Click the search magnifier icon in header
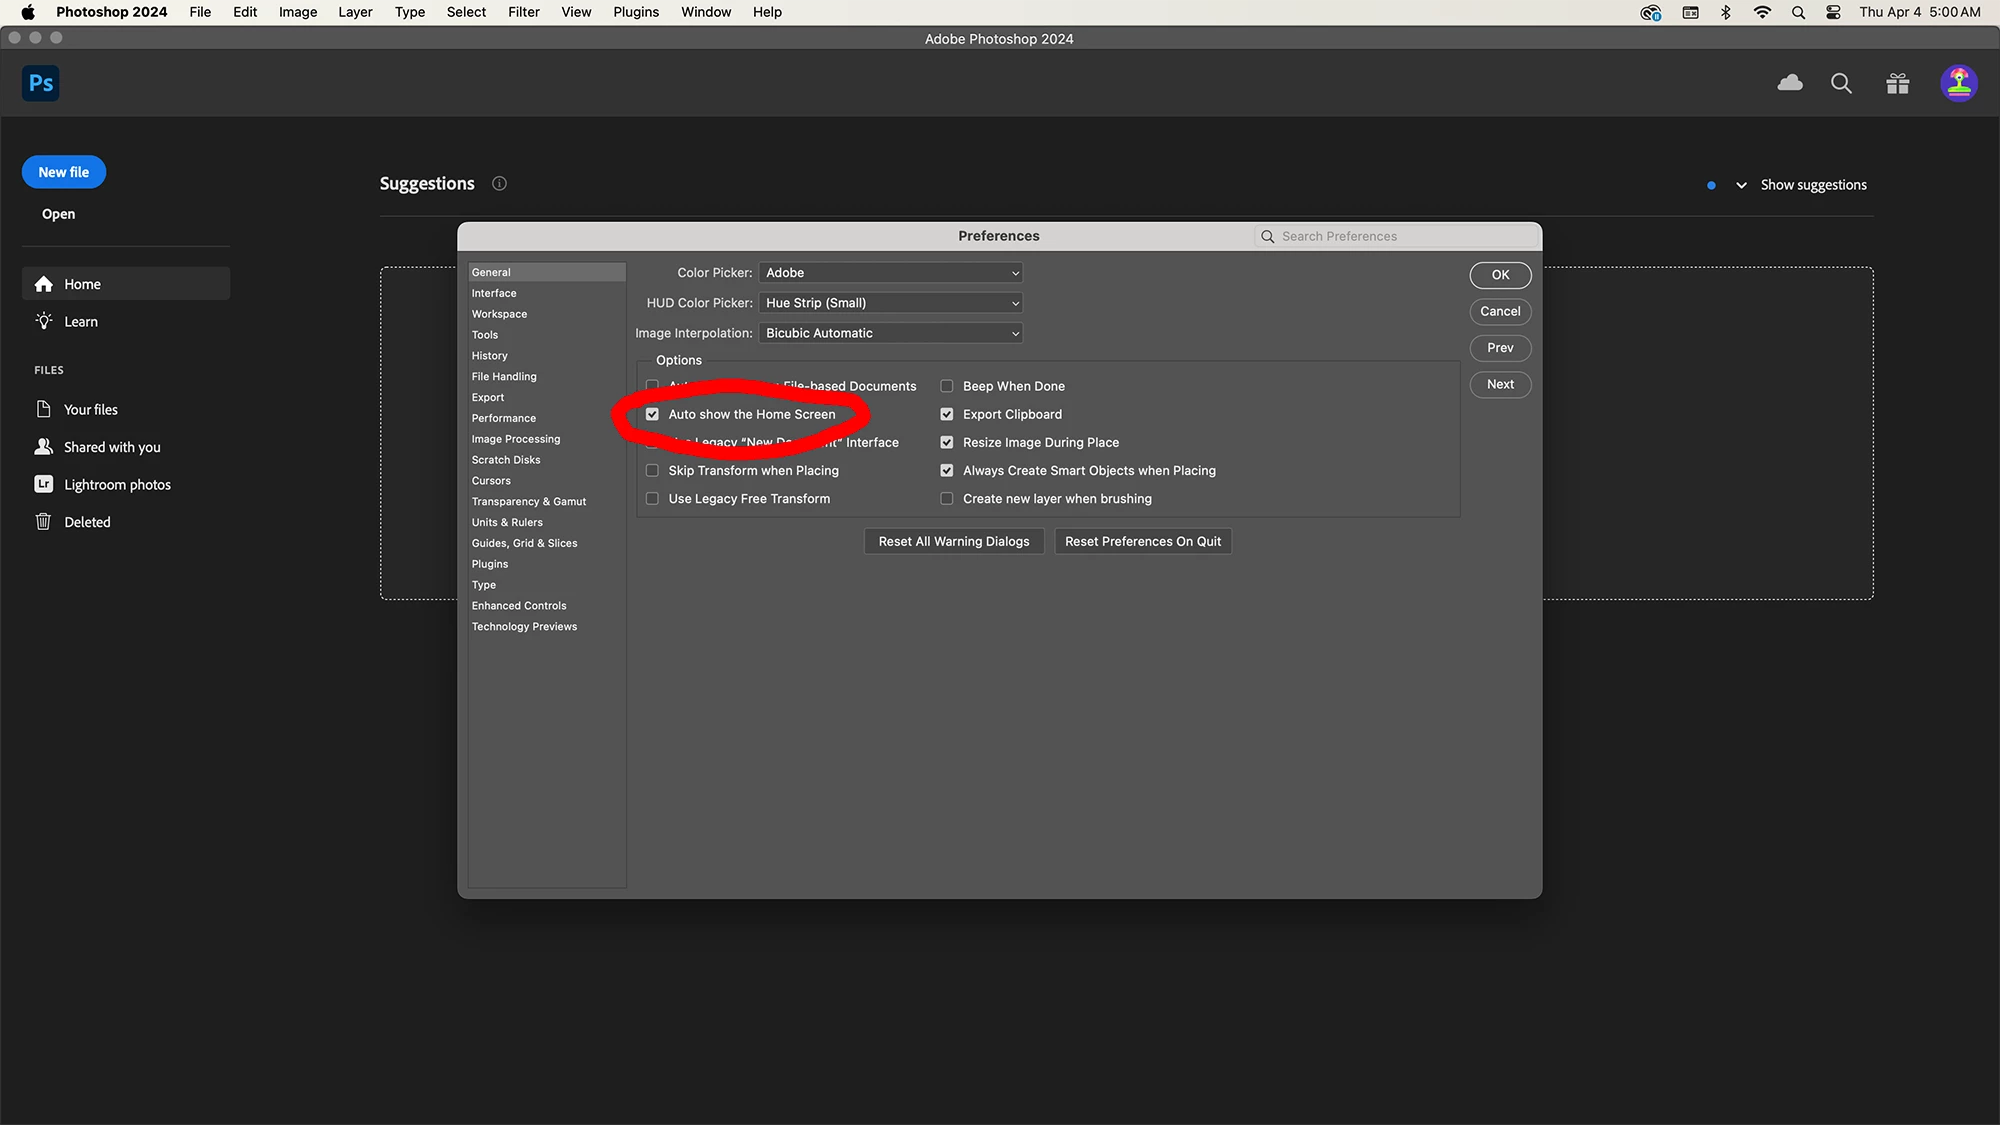 pos(1841,83)
